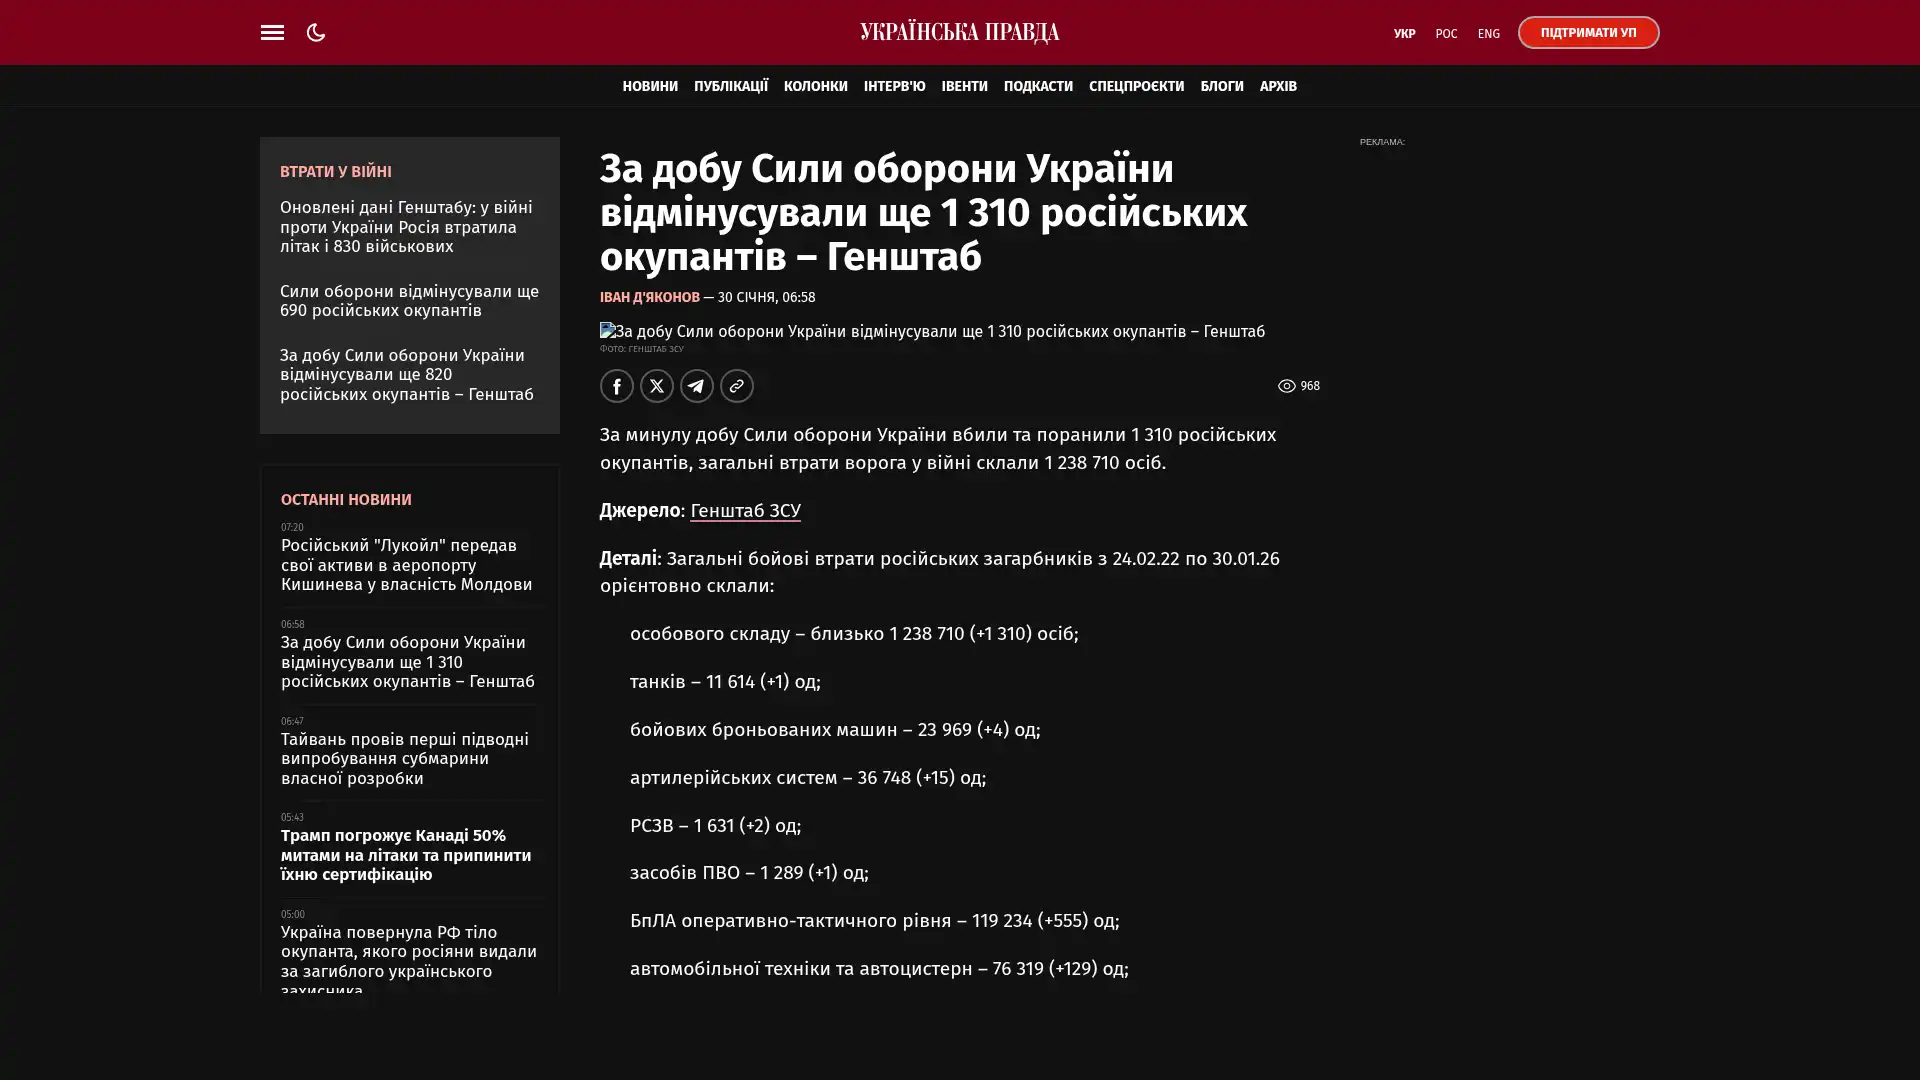Screen dimensions: 1920x1080
Task: Open the НОВИНИ menu section
Action: coord(649,86)
